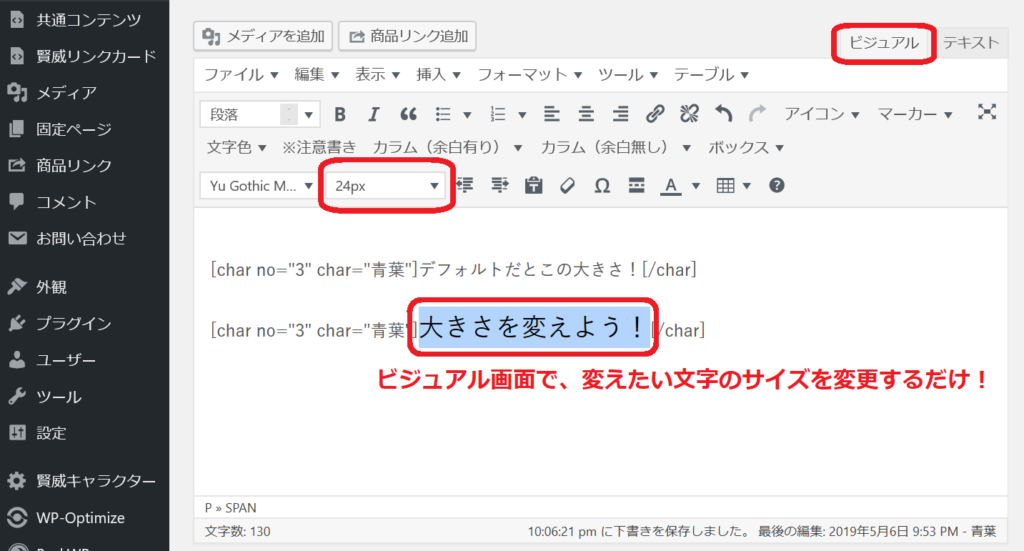Open text color picker arrow

tap(696, 186)
